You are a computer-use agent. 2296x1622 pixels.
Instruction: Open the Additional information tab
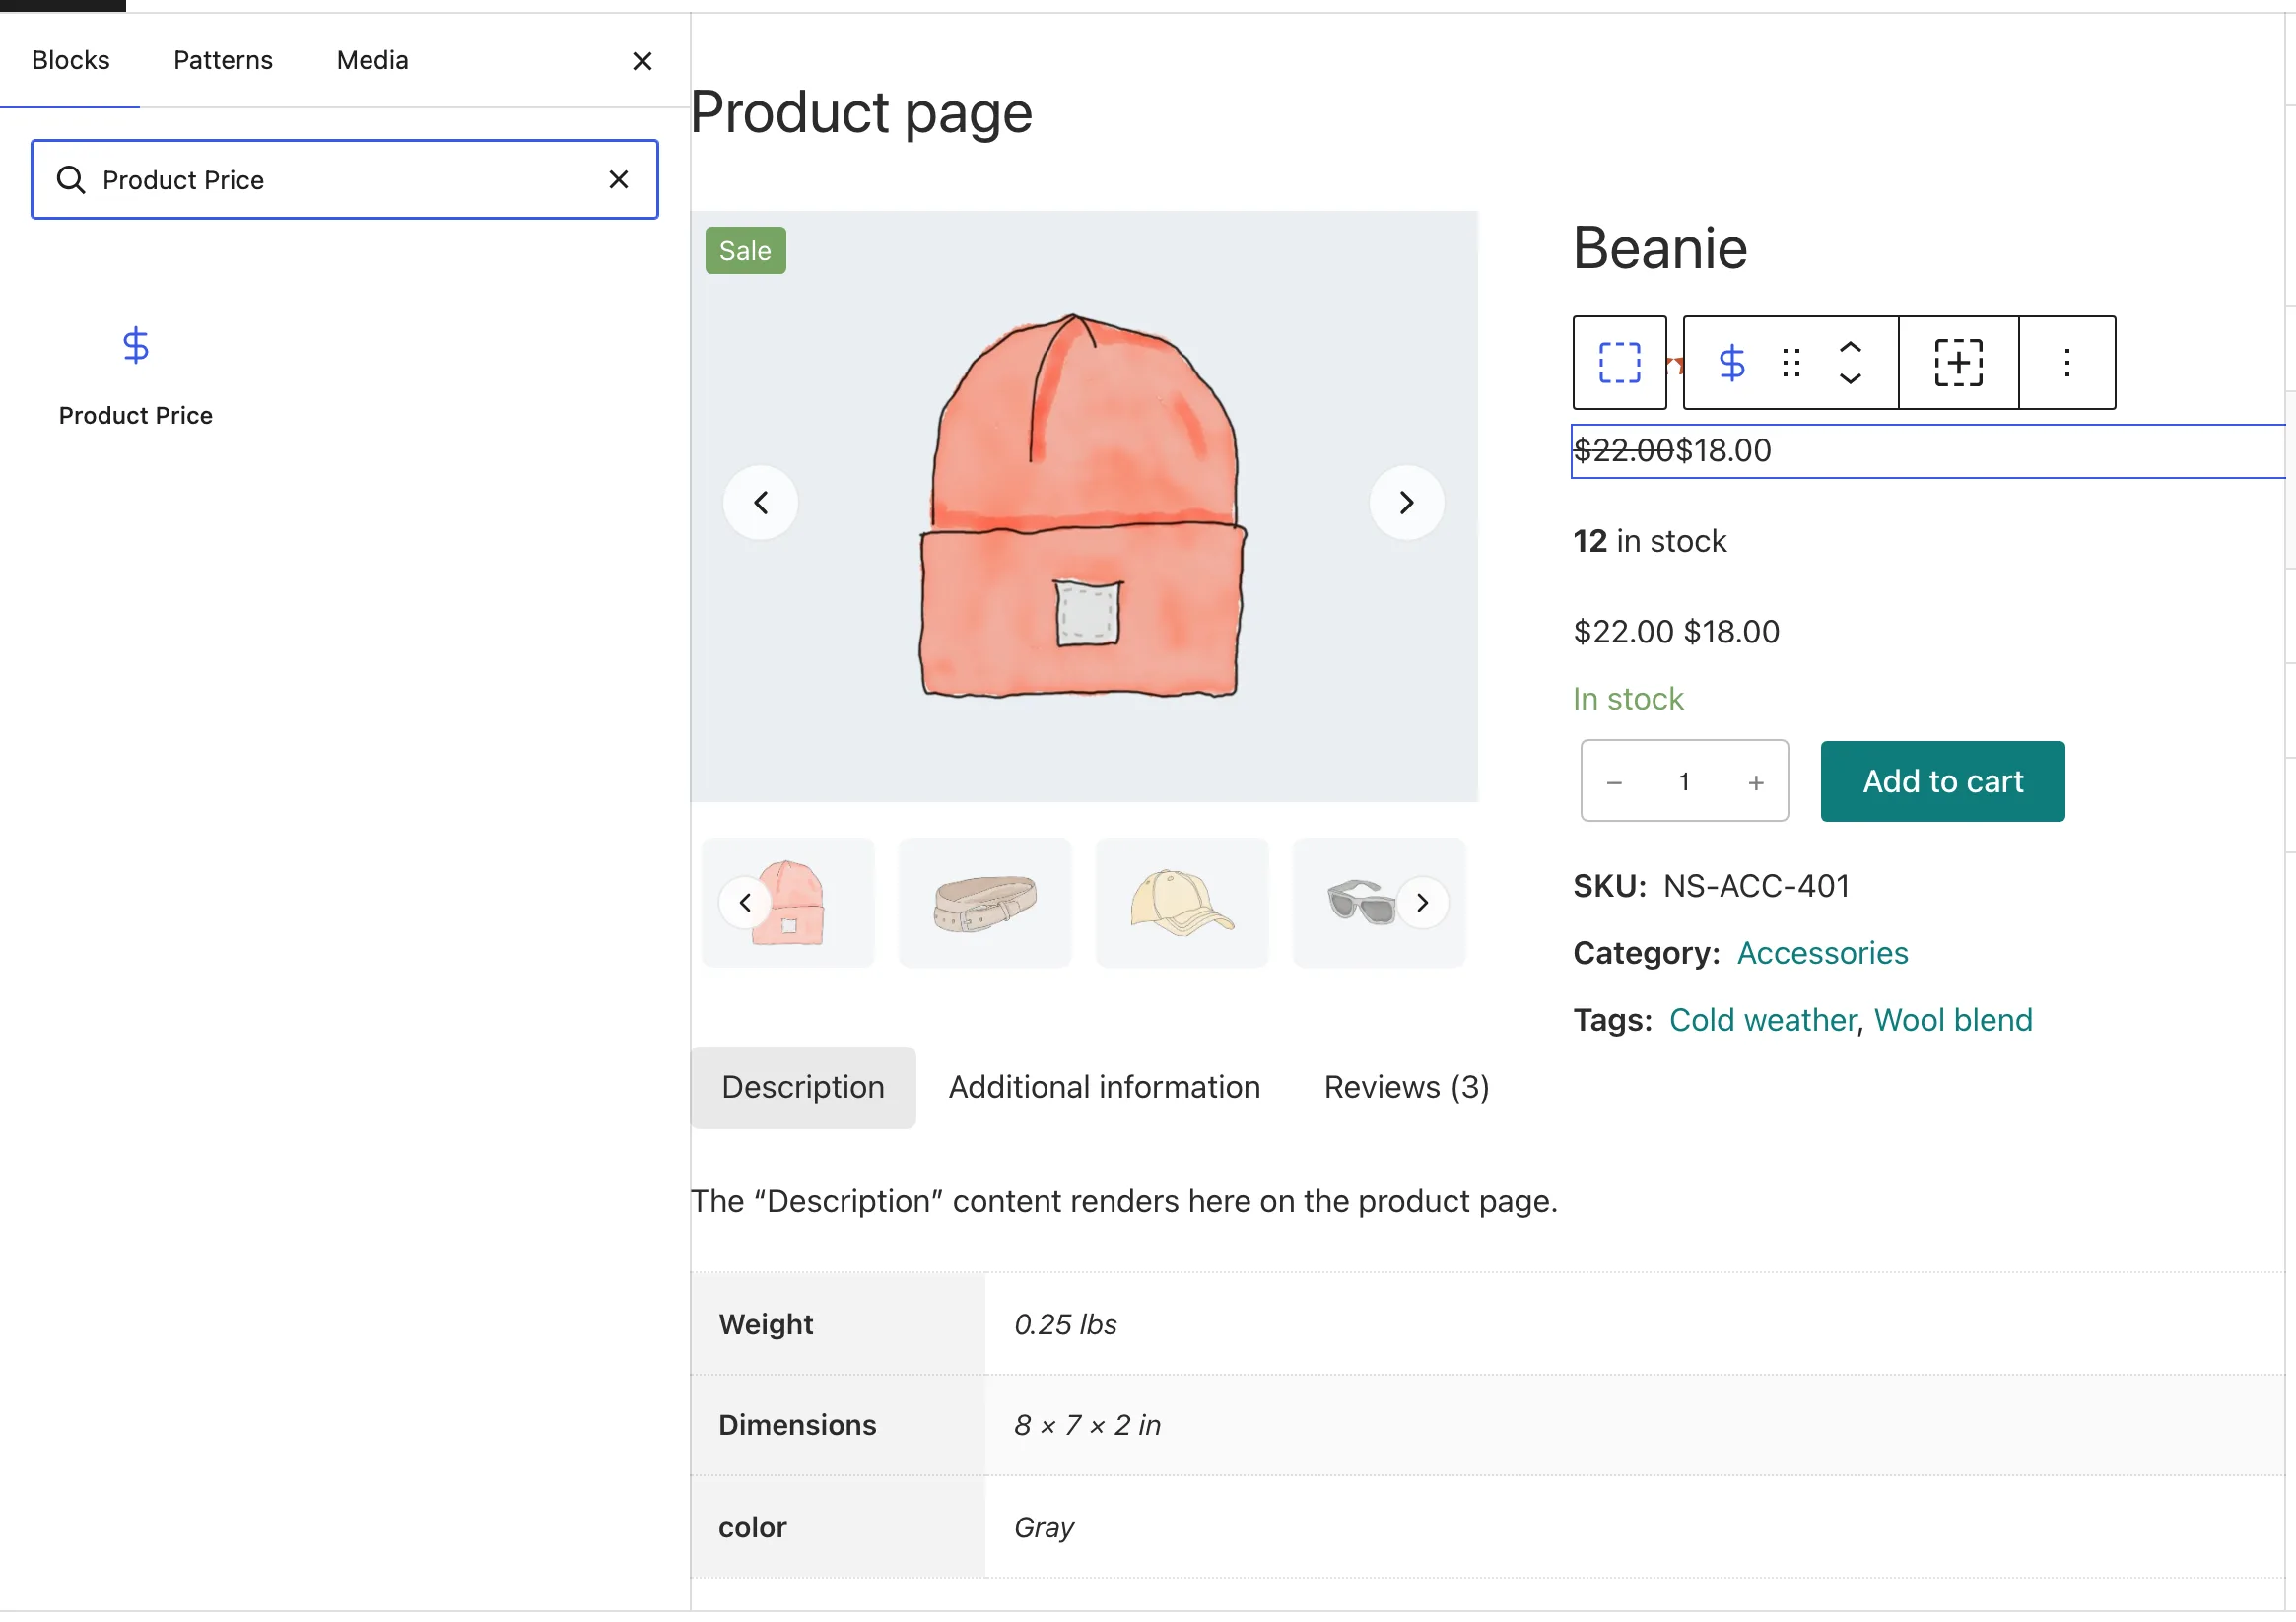coord(1104,1088)
